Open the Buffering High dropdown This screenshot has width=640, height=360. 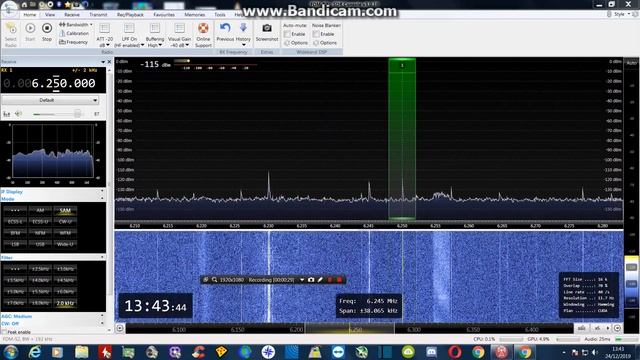coord(155,35)
